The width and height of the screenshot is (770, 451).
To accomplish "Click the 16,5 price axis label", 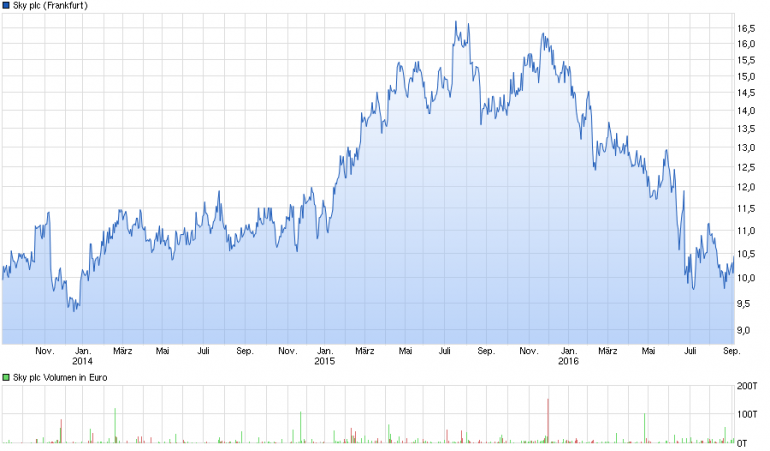I will coord(746,28).
